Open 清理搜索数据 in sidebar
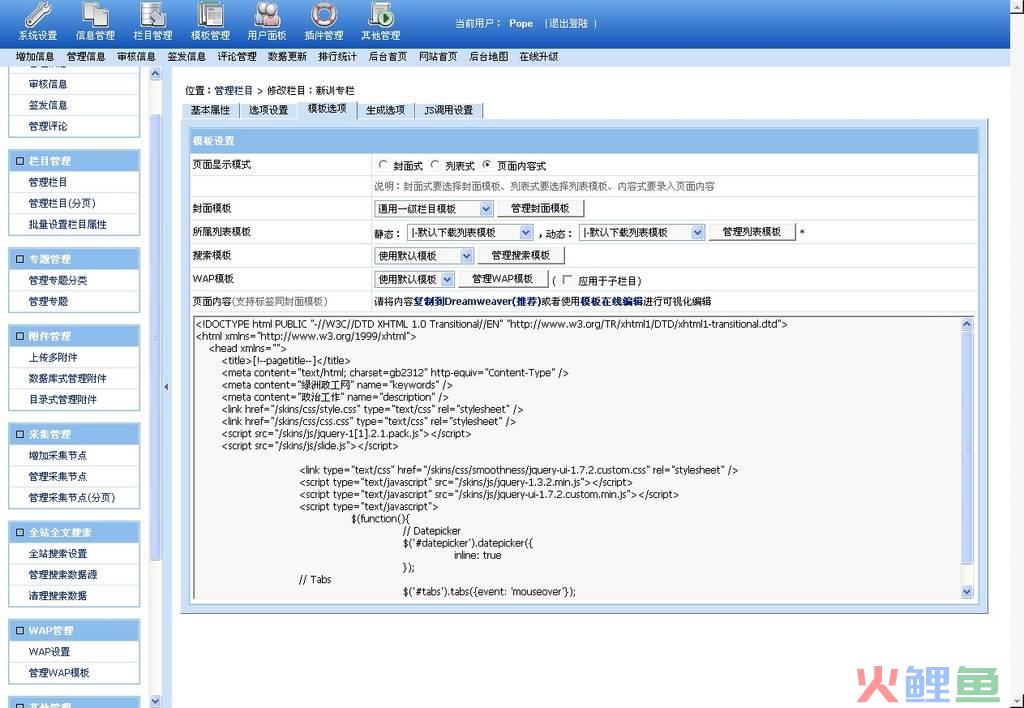The height and width of the screenshot is (708, 1024). [x=57, y=595]
